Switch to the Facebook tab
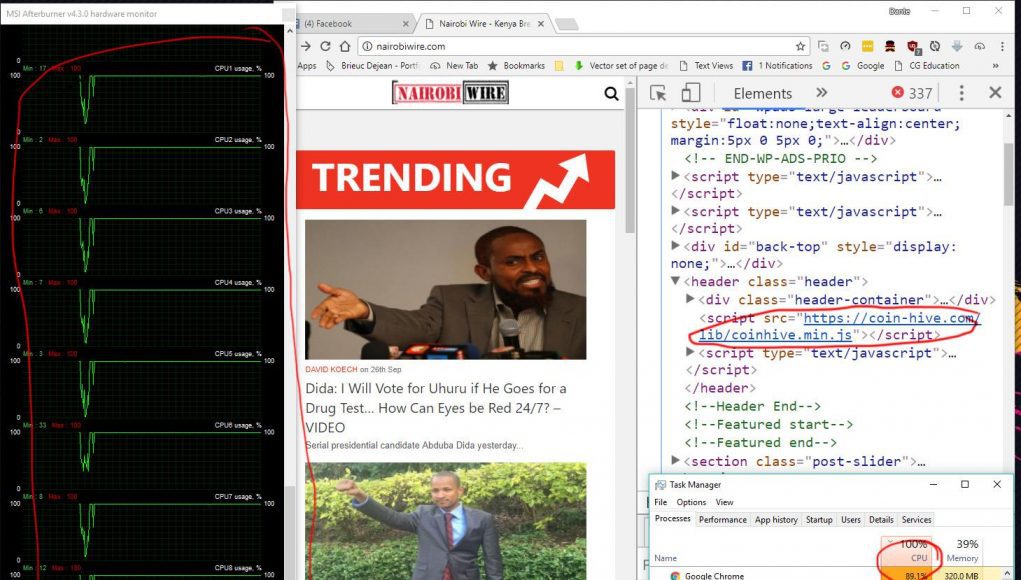Screen dimensions: 1021x580 pyautogui.click(x=352, y=23)
